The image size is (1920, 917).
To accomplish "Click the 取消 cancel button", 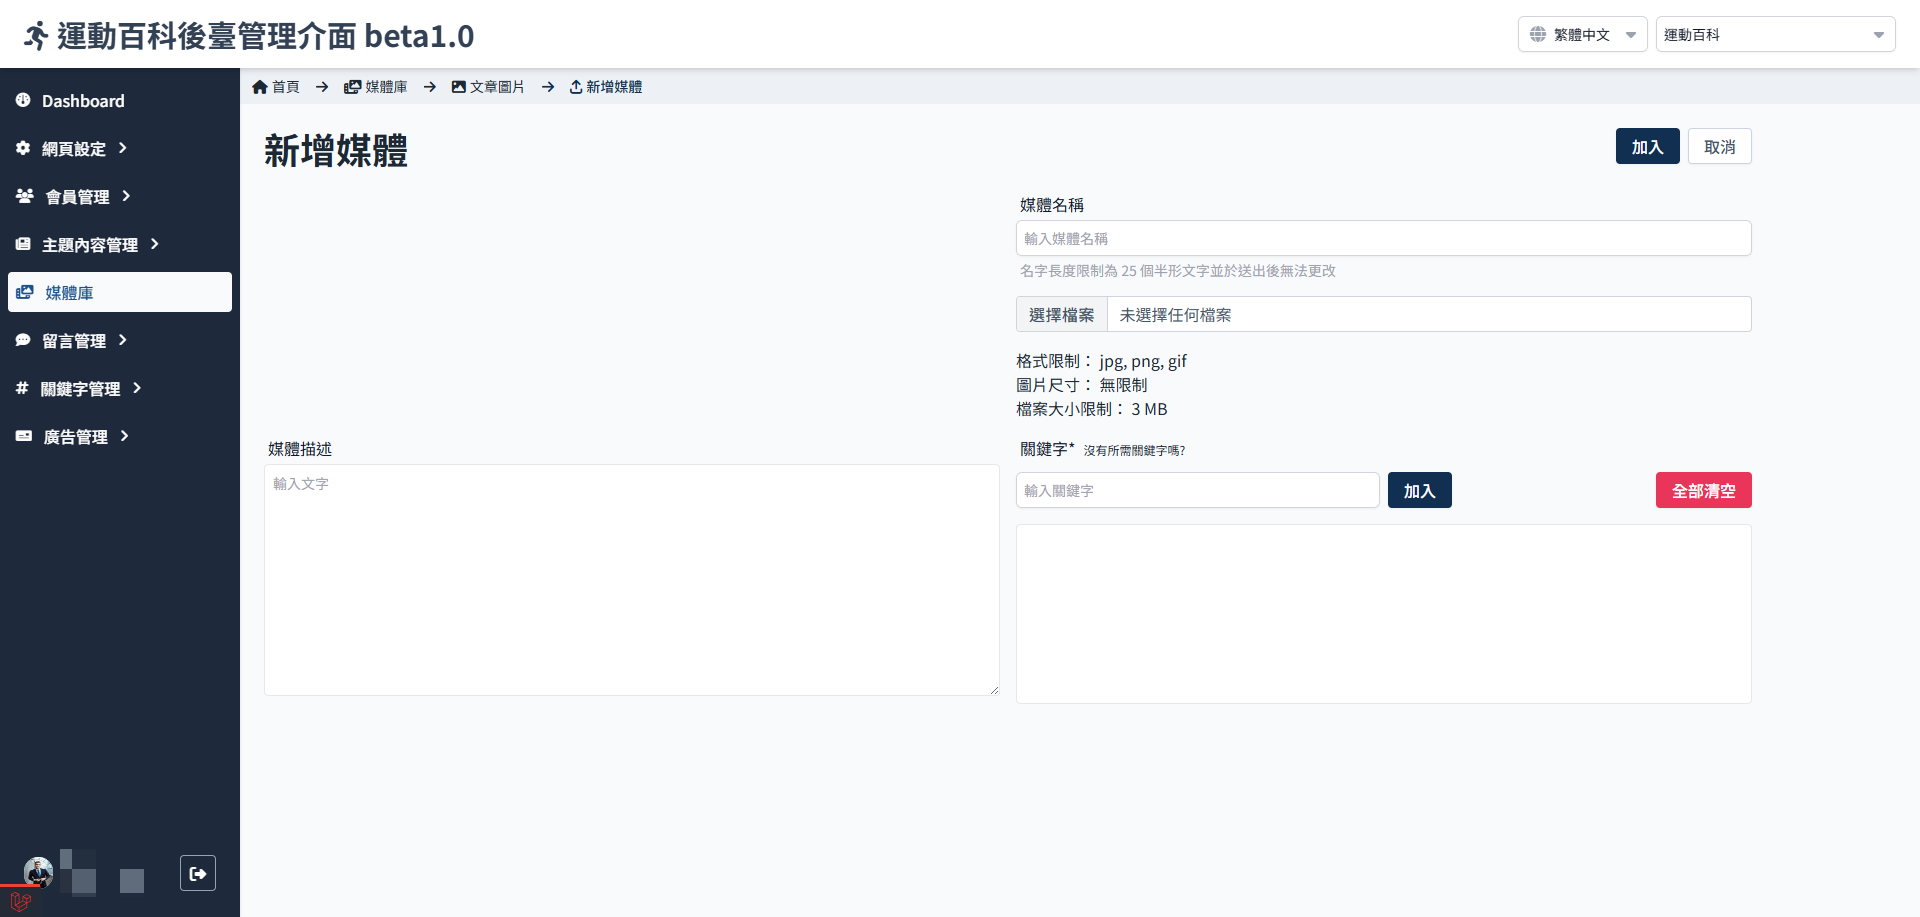I will [x=1720, y=146].
